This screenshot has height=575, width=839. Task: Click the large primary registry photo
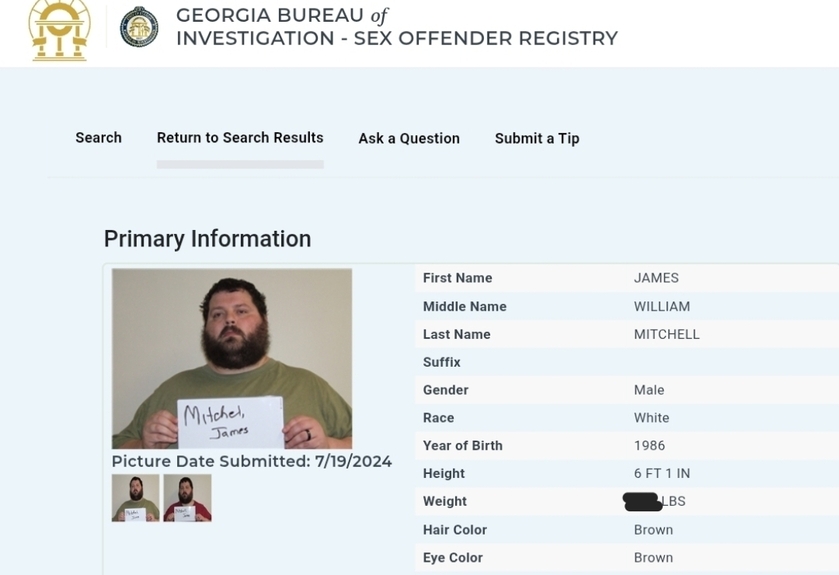[232, 358]
